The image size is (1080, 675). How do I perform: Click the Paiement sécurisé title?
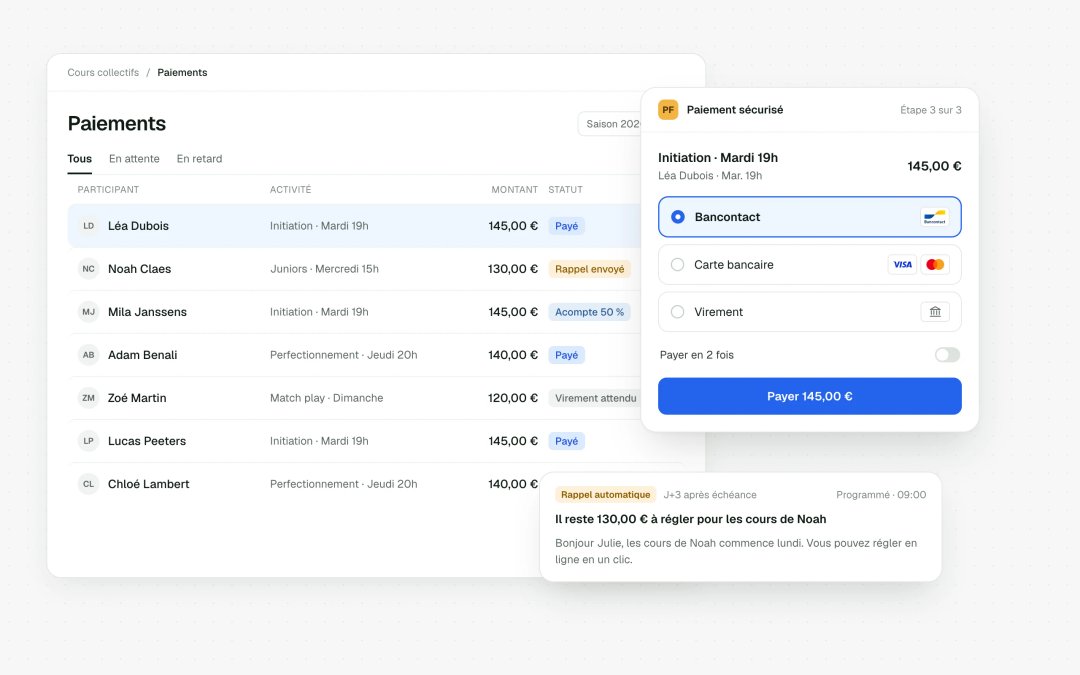[735, 110]
